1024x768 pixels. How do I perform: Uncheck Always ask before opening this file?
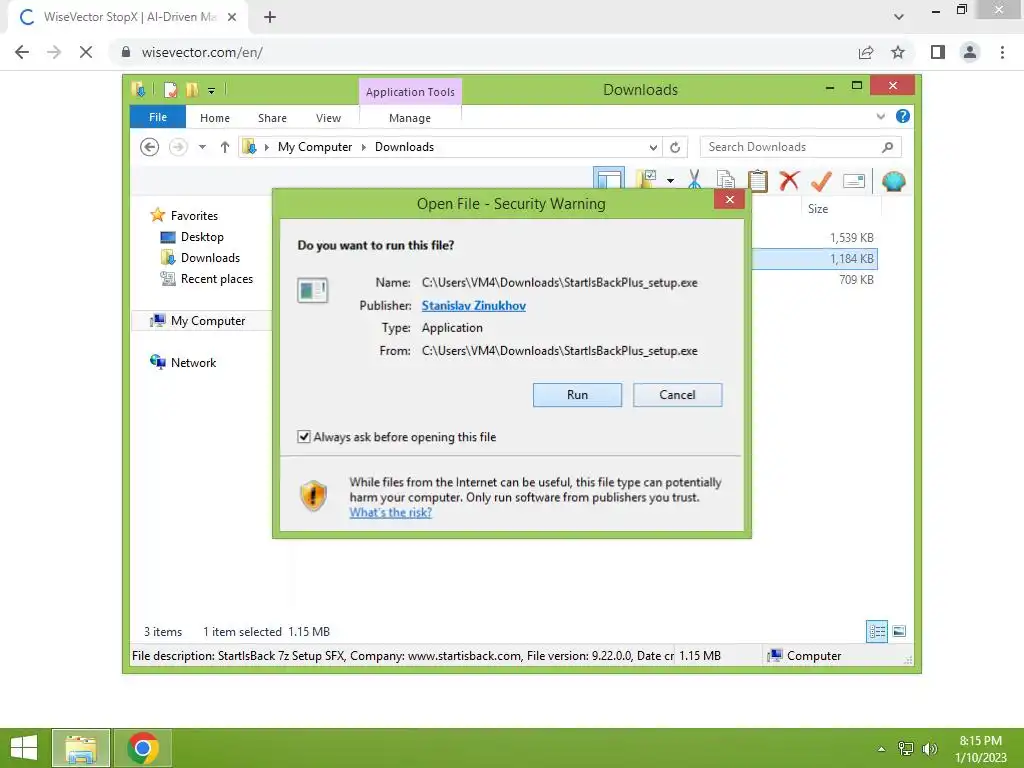tap(304, 437)
